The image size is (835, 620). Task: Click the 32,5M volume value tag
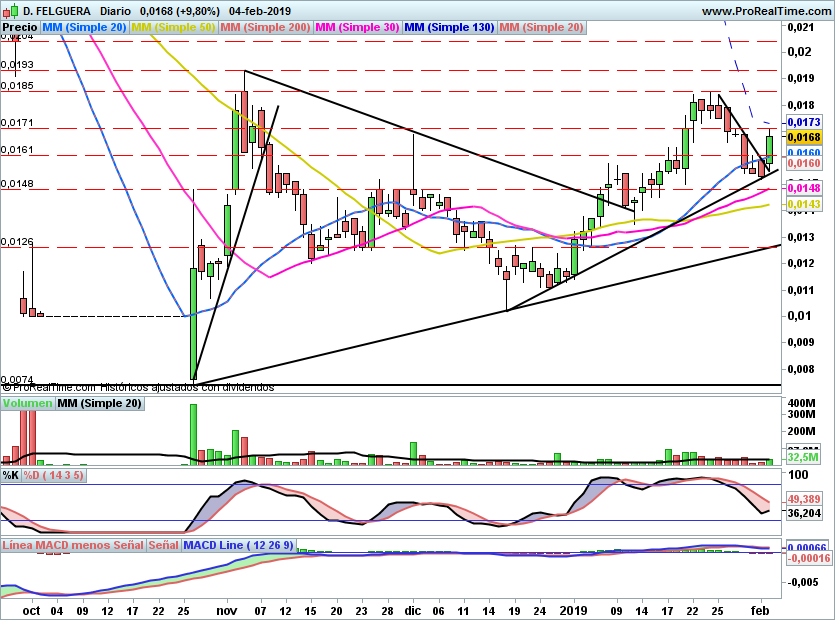(804, 456)
